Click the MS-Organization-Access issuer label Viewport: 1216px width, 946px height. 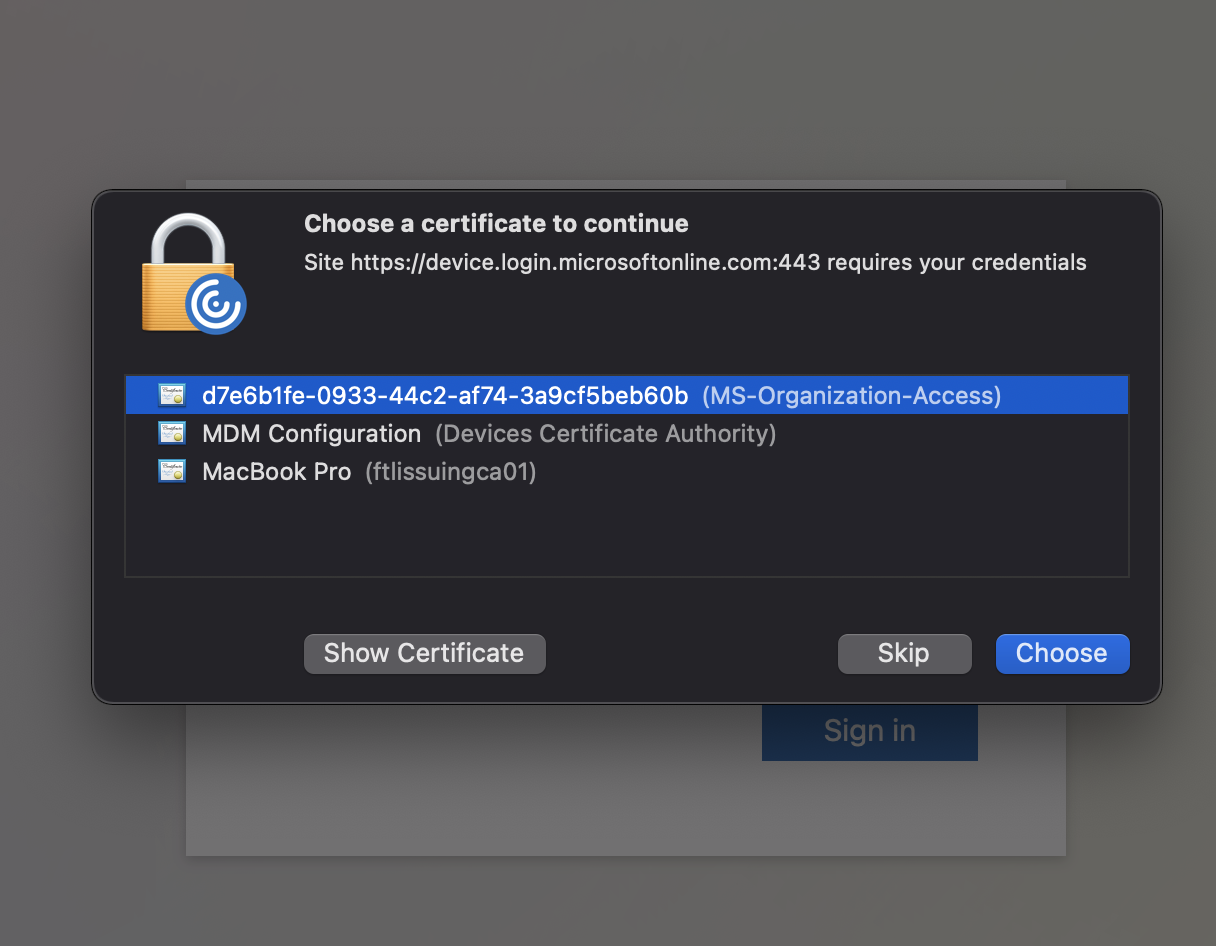tap(851, 396)
